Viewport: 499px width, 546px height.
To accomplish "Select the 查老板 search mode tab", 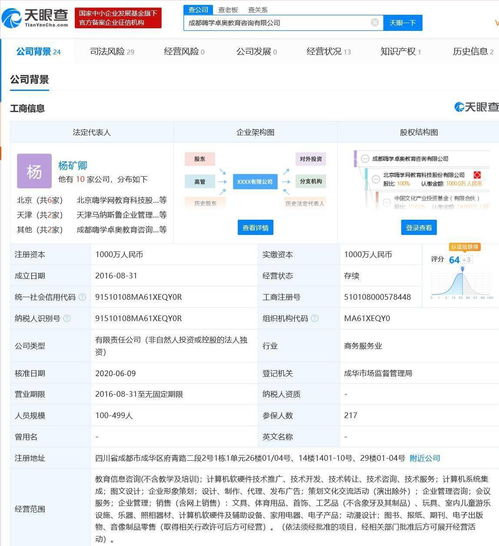I will tap(228, 10).
